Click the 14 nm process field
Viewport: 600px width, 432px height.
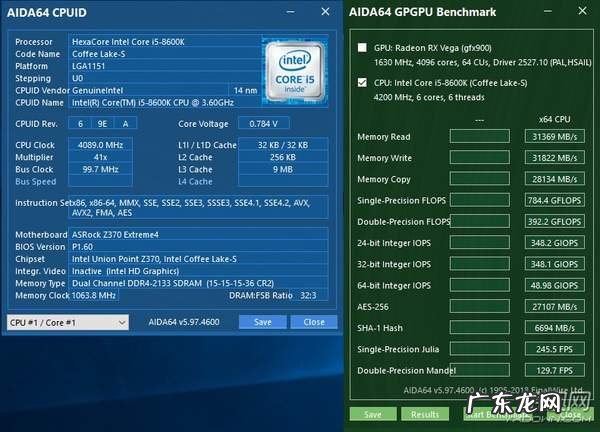click(x=245, y=90)
